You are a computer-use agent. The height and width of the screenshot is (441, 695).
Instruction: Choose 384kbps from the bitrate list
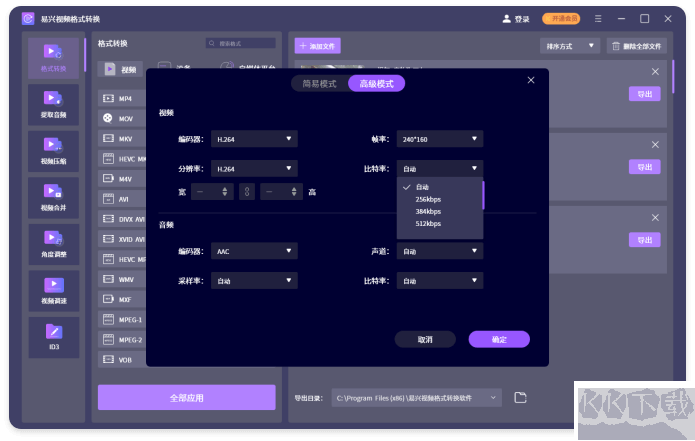[x=428, y=211]
